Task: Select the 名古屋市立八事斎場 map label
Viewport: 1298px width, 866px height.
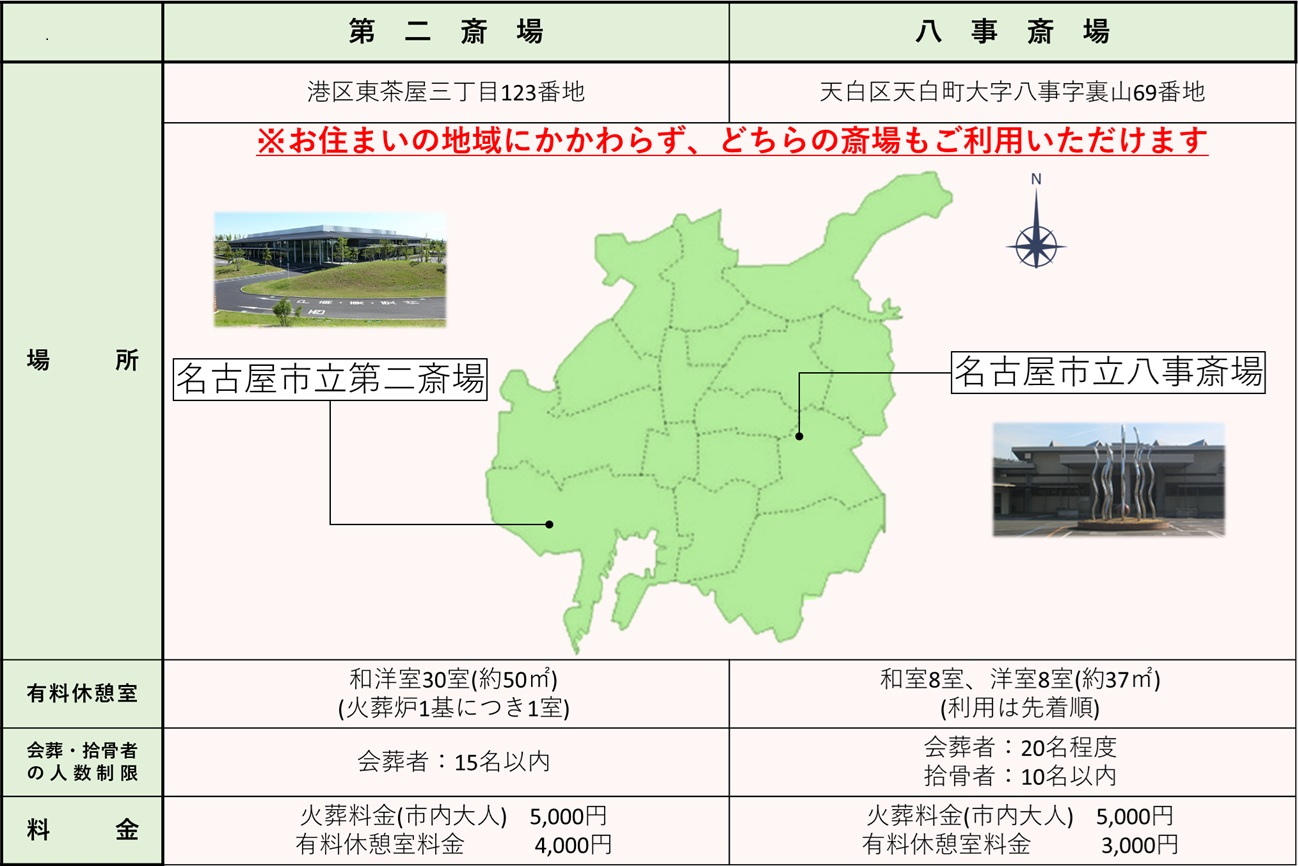Action: click(x=1108, y=372)
